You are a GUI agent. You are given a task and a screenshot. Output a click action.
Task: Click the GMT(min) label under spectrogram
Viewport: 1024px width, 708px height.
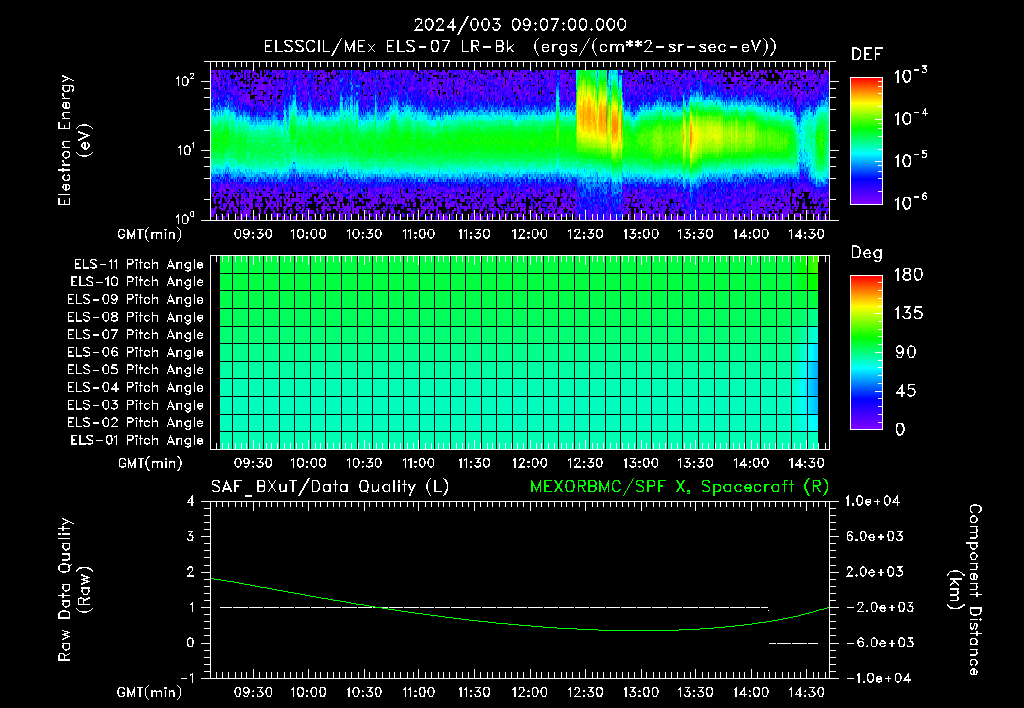tap(150, 234)
